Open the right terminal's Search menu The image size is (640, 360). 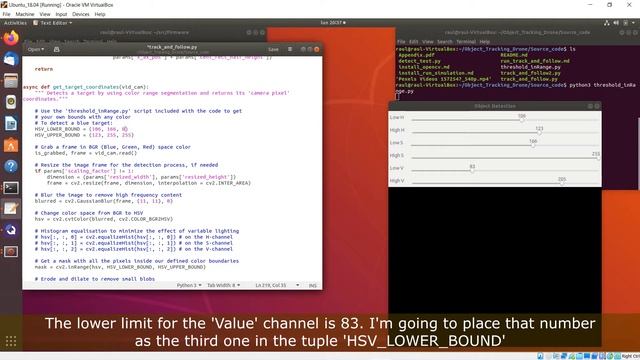click(x=444, y=42)
